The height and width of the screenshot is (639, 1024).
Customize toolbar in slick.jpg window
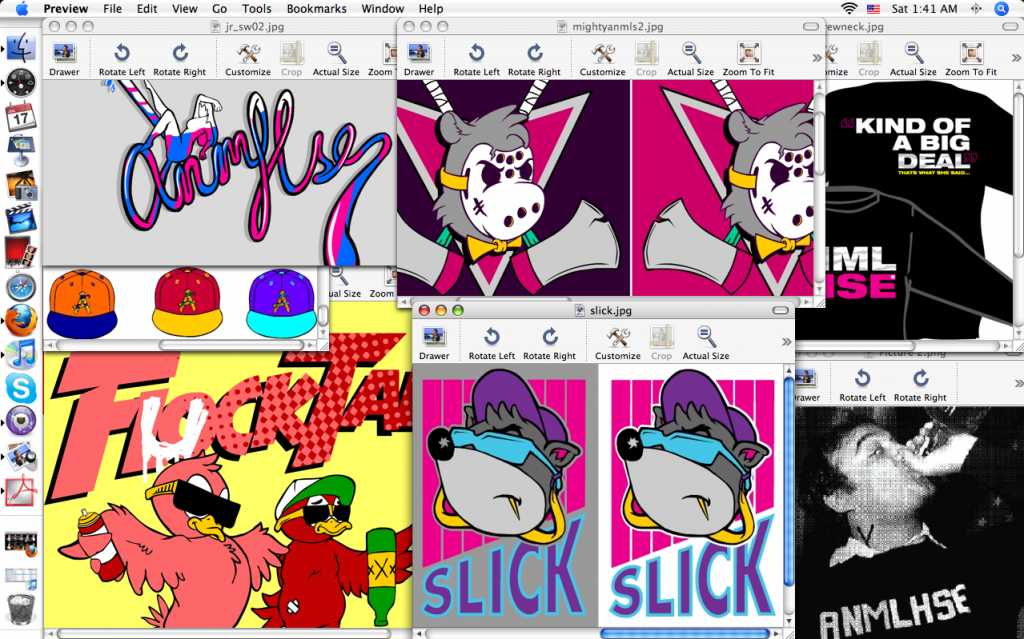click(x=617, y=344)
